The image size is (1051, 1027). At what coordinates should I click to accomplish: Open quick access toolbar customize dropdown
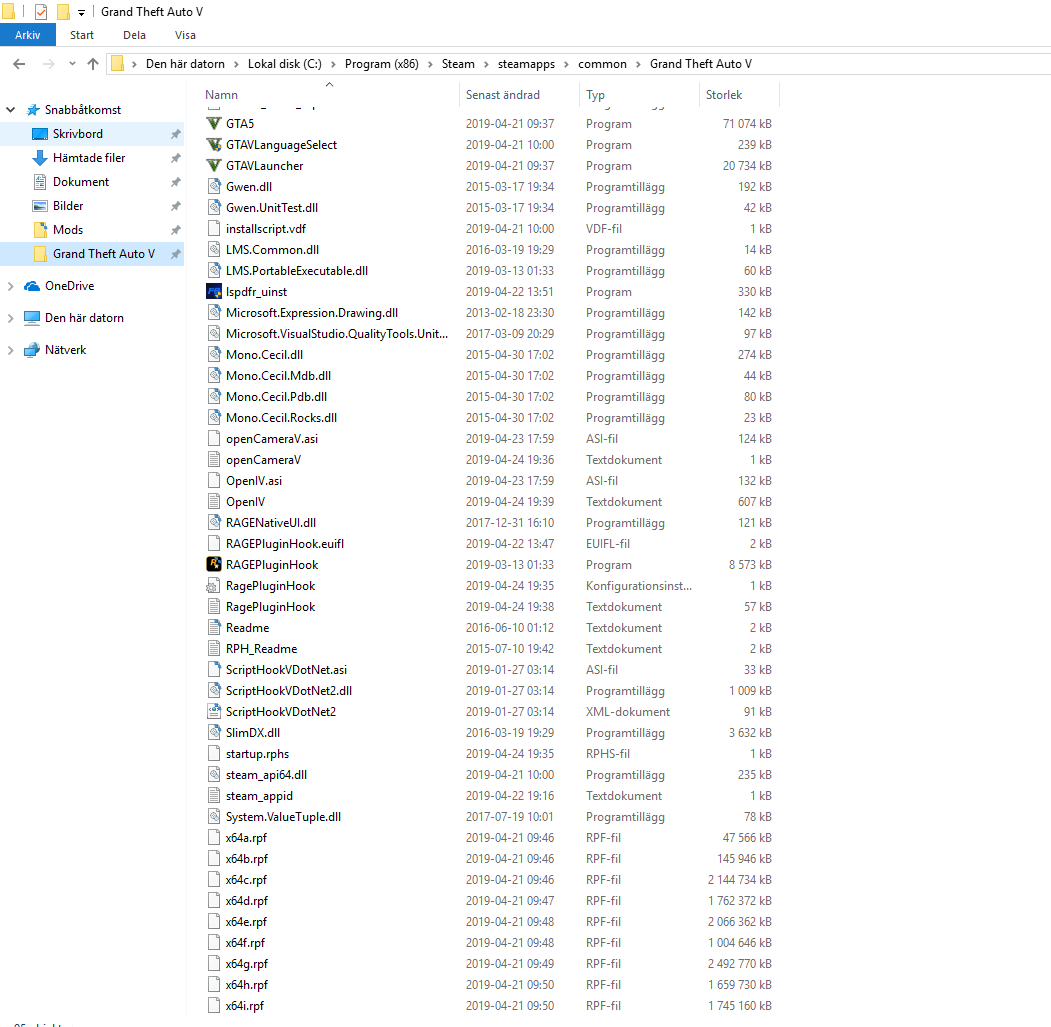click(81, 13)
